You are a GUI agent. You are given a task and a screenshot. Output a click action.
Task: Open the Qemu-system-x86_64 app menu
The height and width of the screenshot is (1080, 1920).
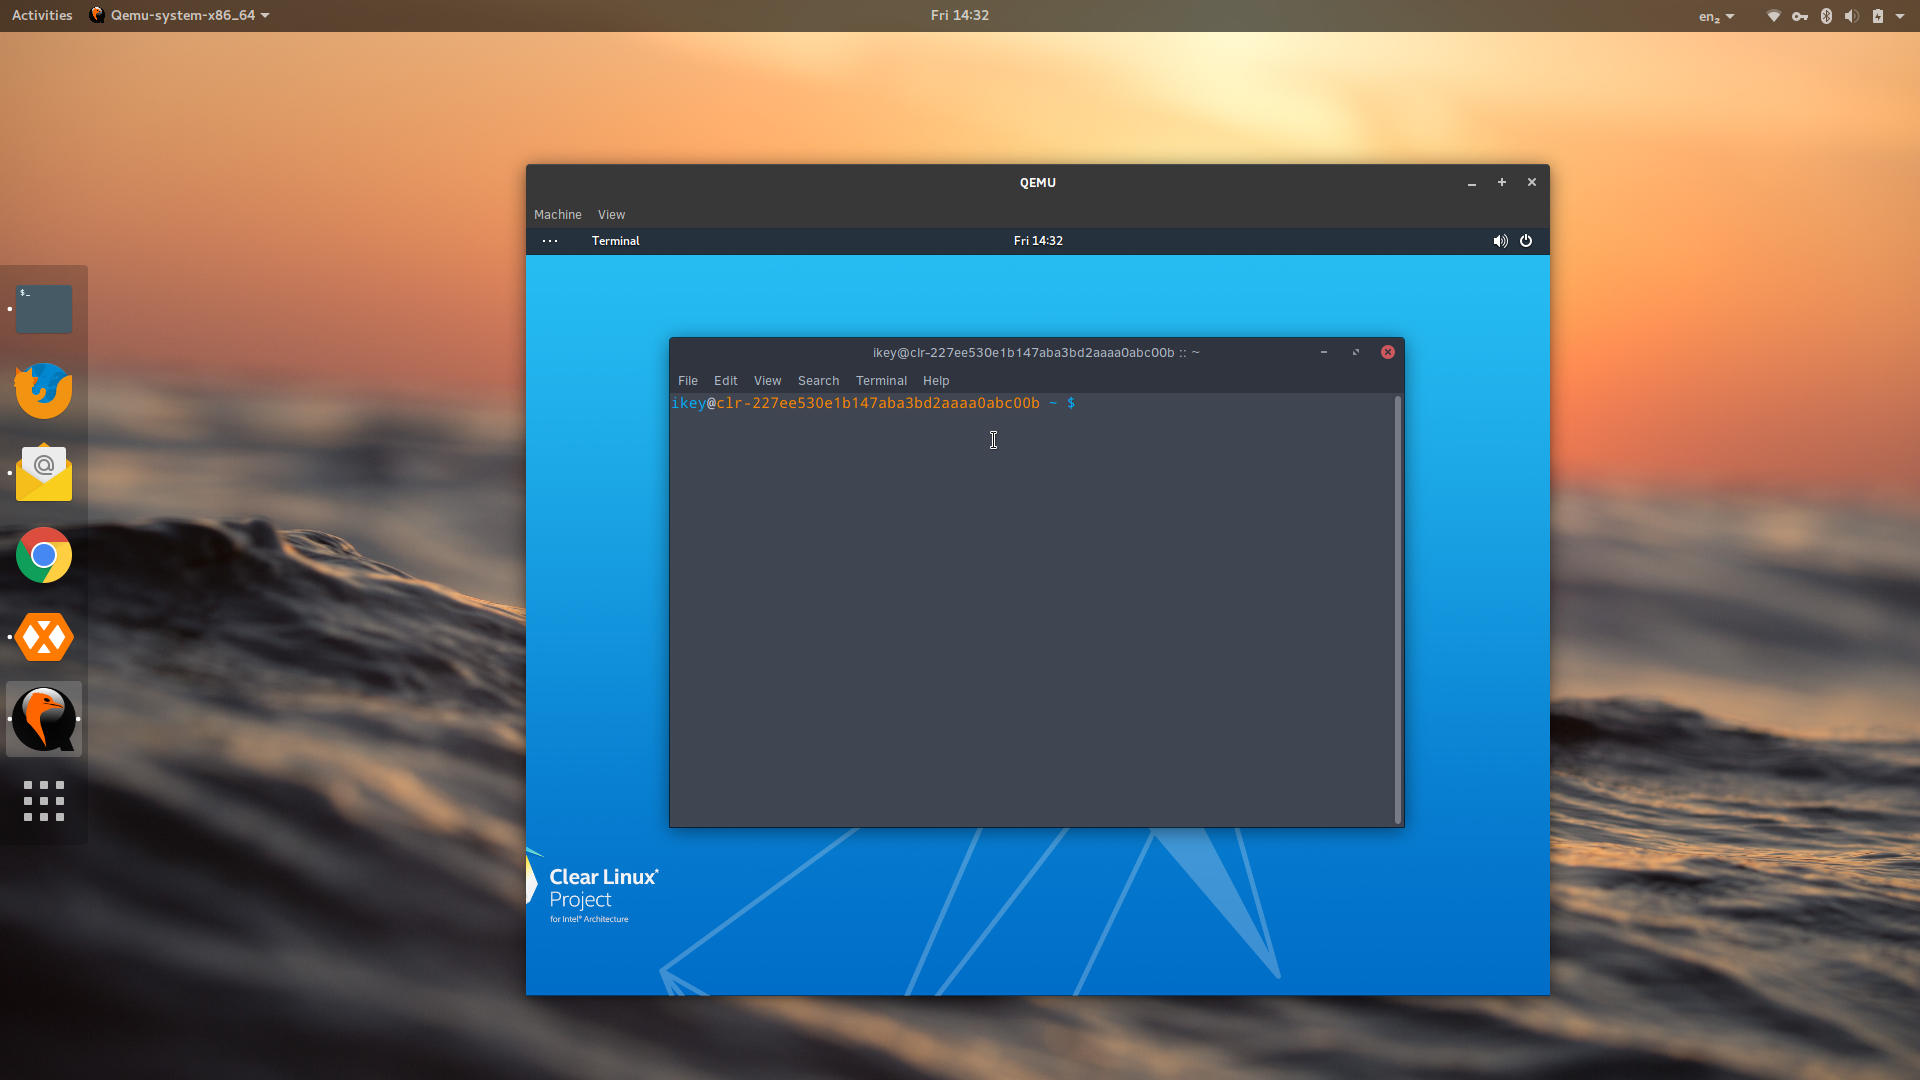(x=180, y=15)
